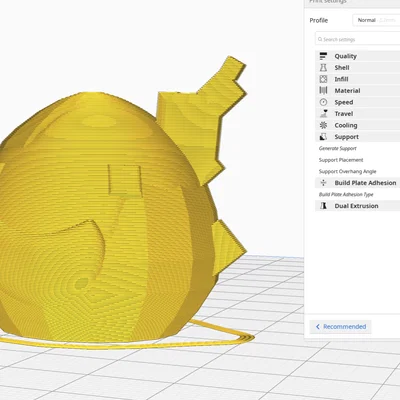Click the Travel category icon
Viewport: 400px width, 400px height.
click(323, 114)
